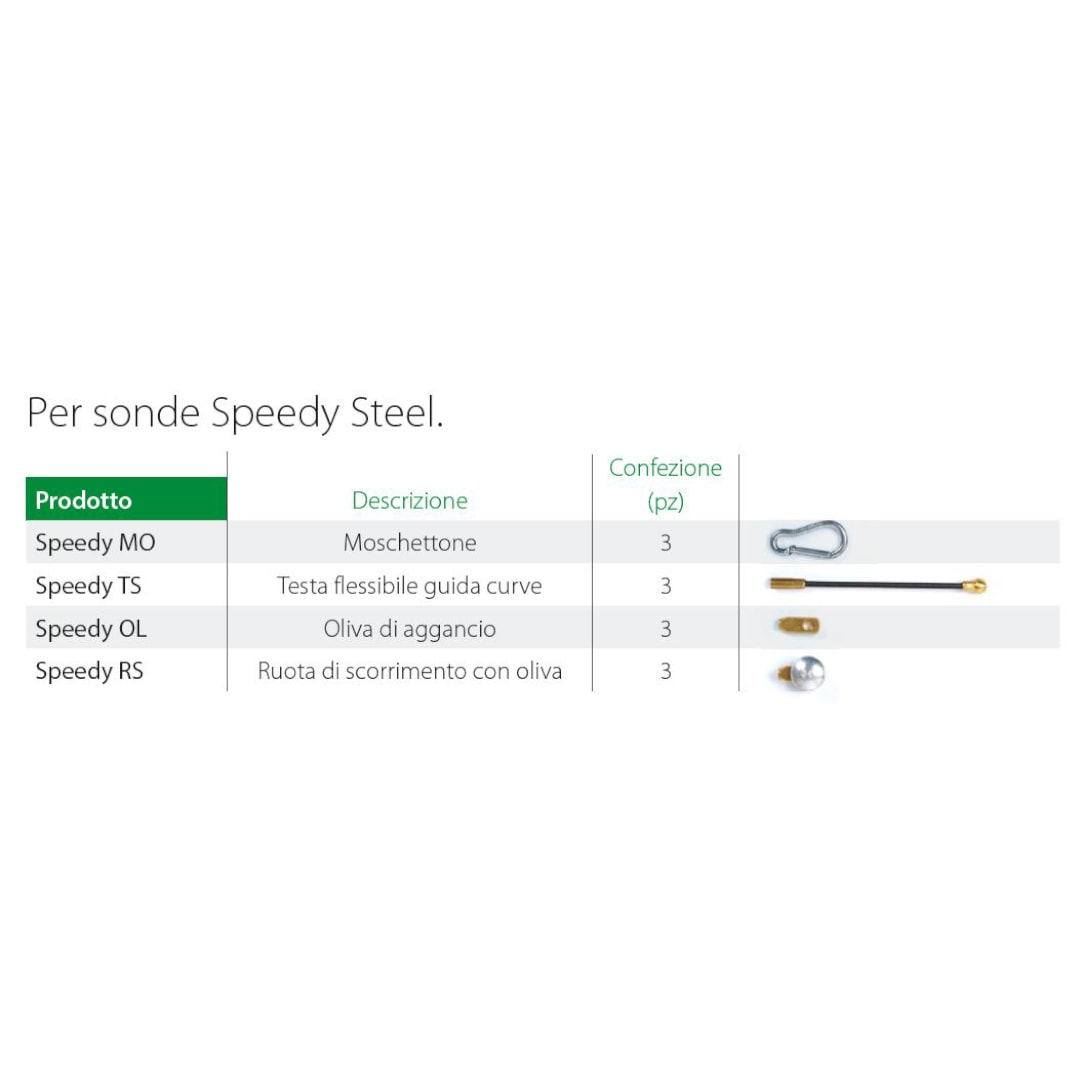
Task: Click the pack quantity for Speedy OL
Action: pos(665,629)
